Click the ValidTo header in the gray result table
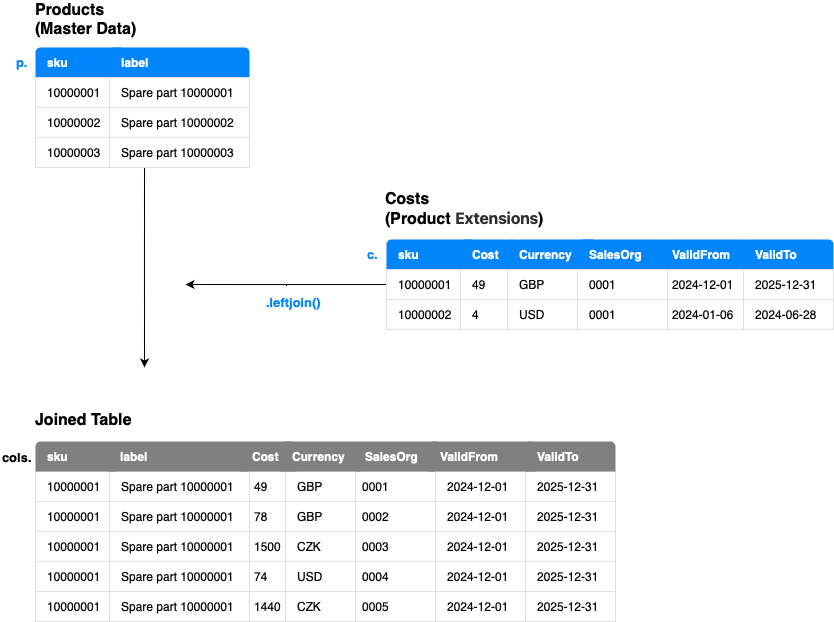This screenshot has height=622, width=834. 557,457
